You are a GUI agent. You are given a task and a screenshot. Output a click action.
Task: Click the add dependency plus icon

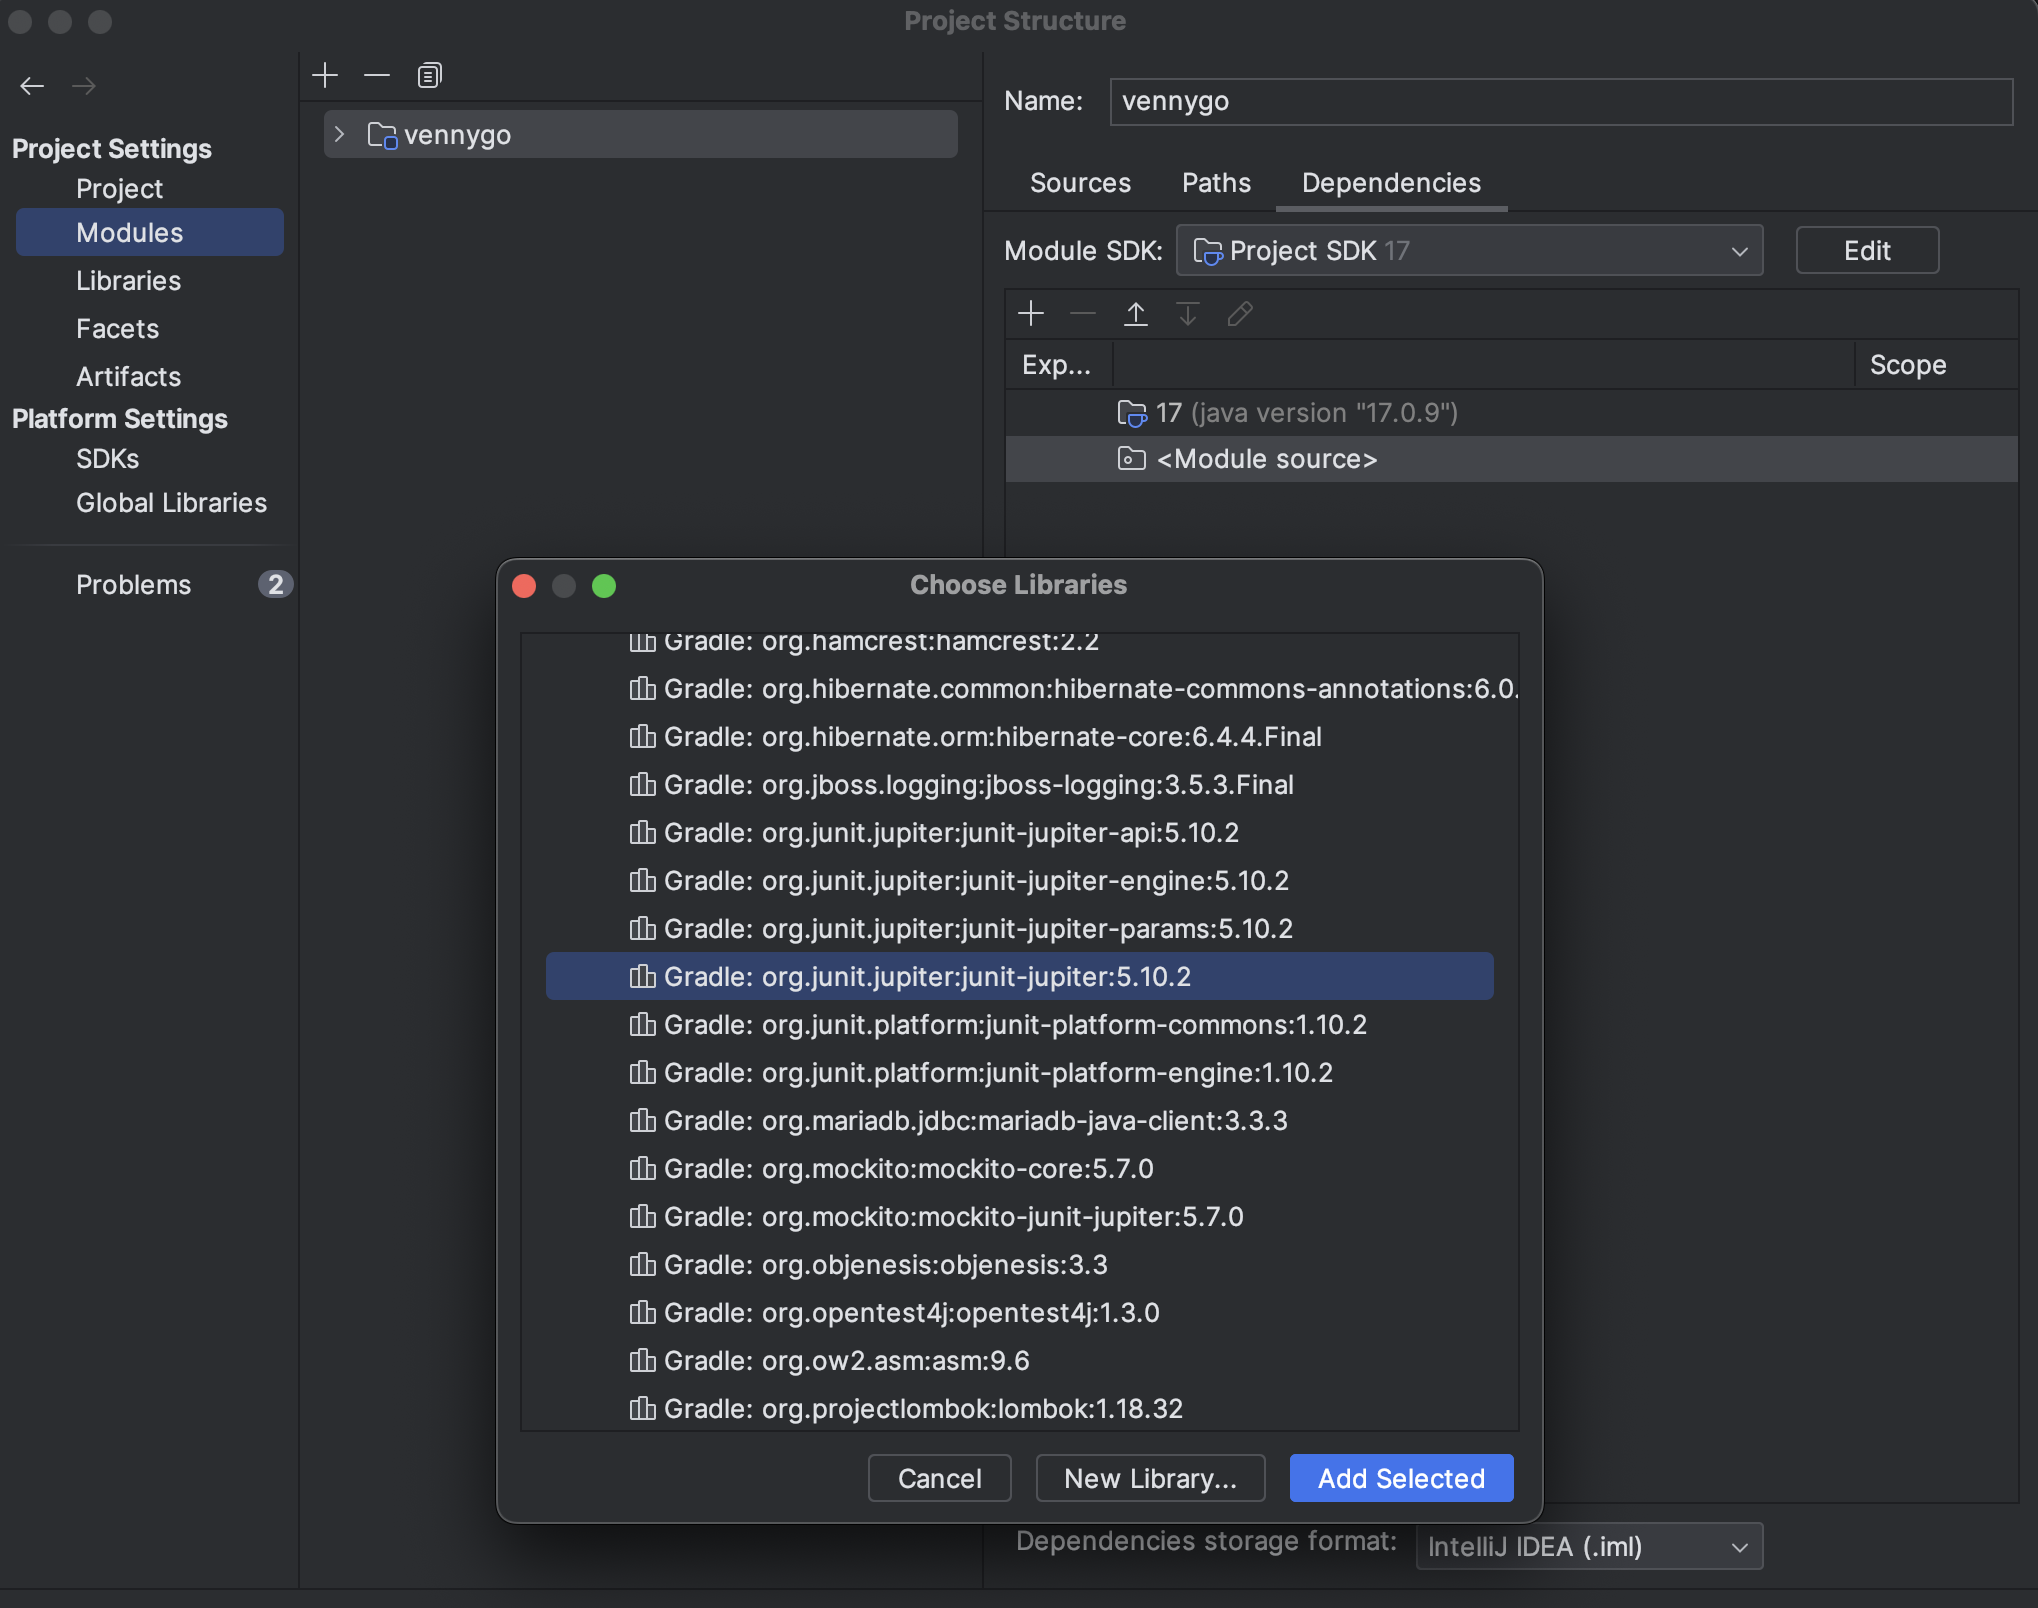pyautogui.click(x=1030, y=314)
